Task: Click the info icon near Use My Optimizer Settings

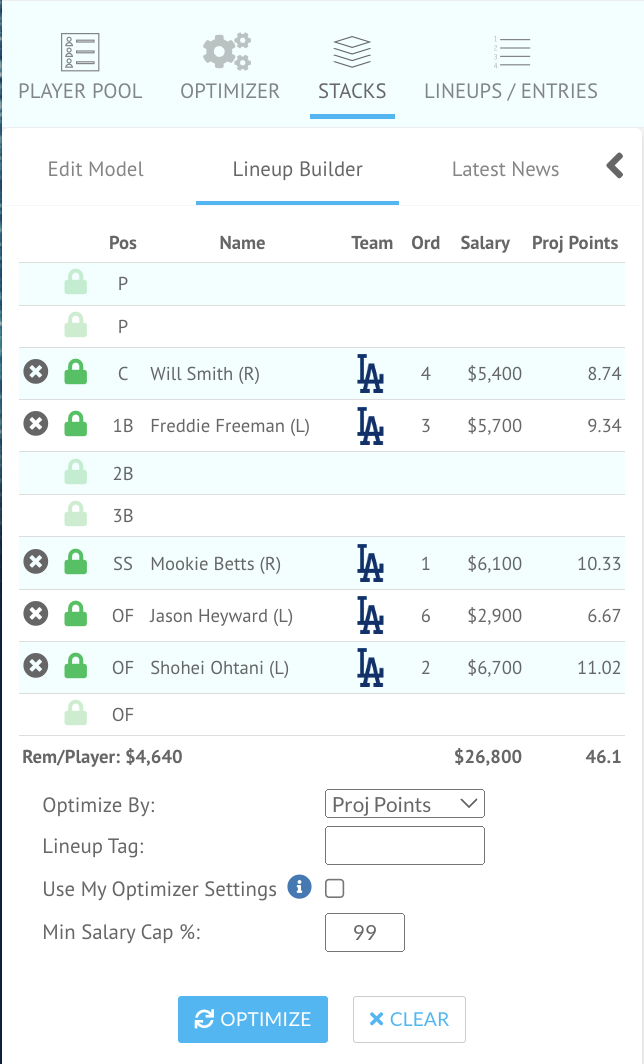Action: click(x=298, y=888)
